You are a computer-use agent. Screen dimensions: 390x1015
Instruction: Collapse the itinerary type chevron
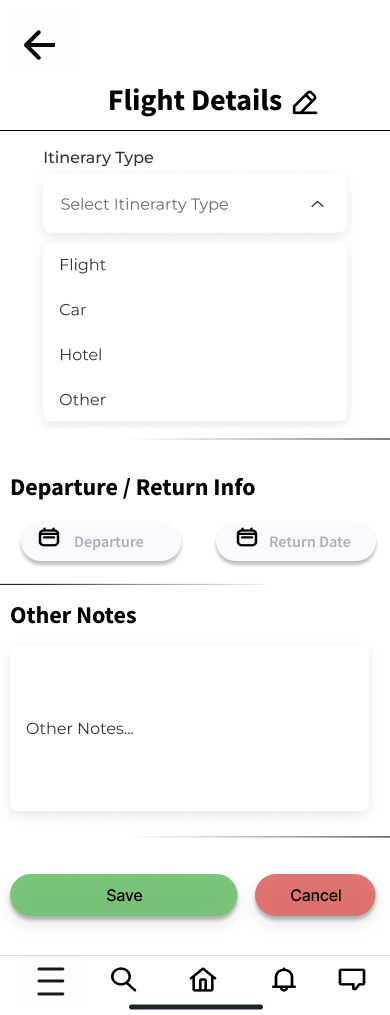coord(317,204)
